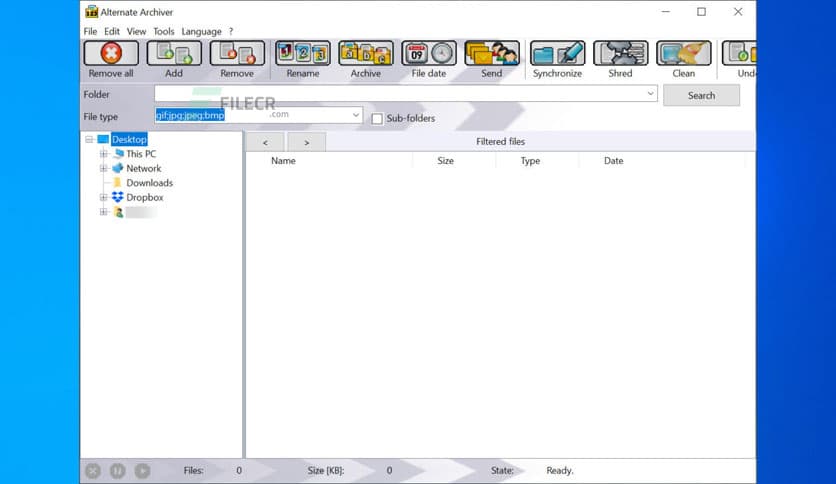Click the Send toolbar icon
Image resolution: width=836 pixels, height=484 pixels.
492,53
